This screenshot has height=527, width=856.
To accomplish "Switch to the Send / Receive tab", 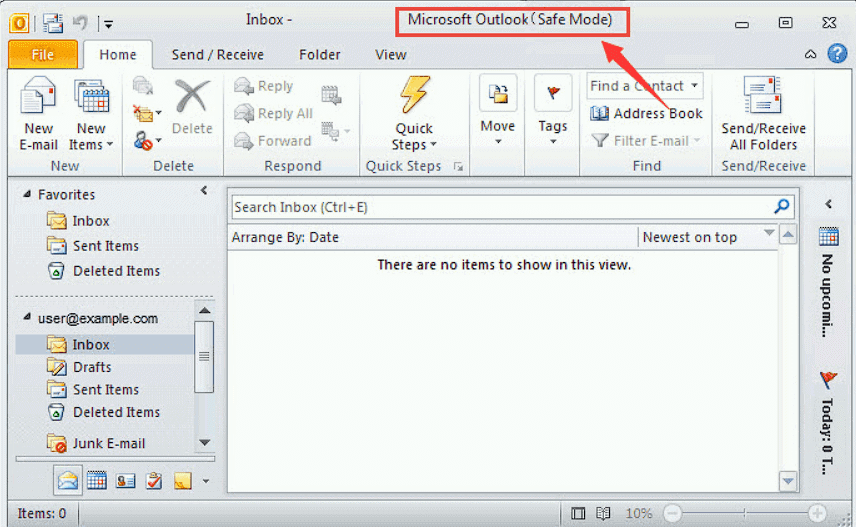I will tap(217, 55).
